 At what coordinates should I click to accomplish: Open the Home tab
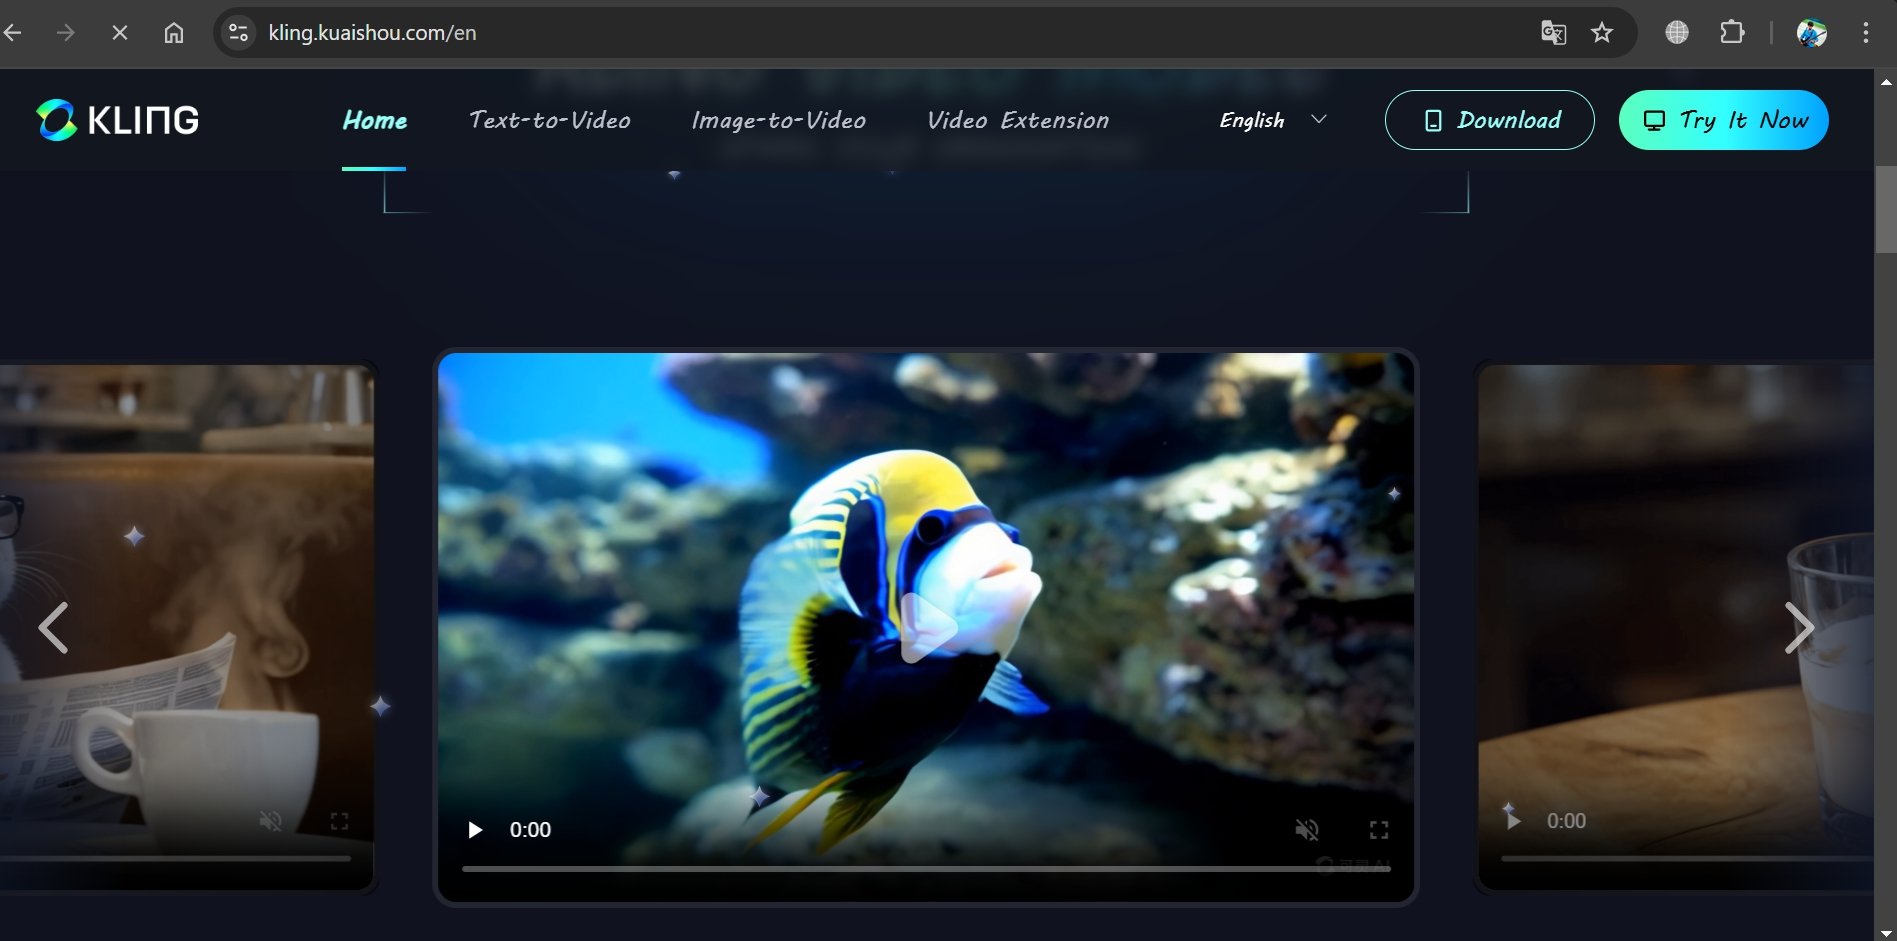point(374,120)
